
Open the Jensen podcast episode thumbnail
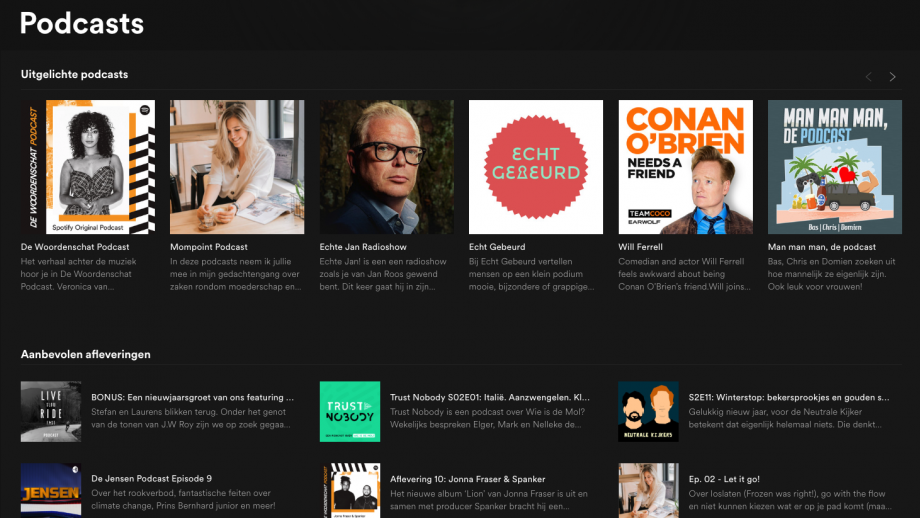(51, 490)
